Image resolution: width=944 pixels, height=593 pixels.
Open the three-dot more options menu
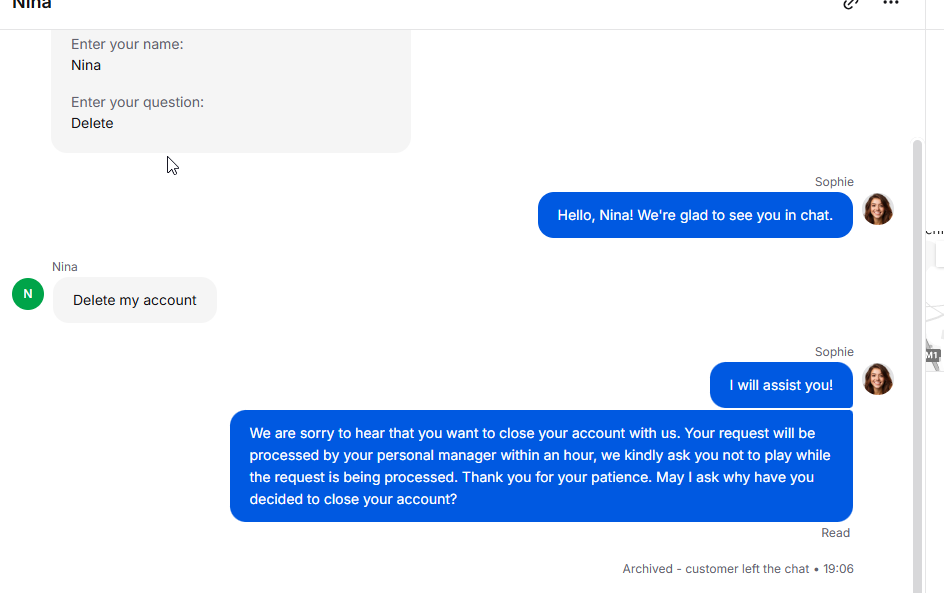(891, 4)
